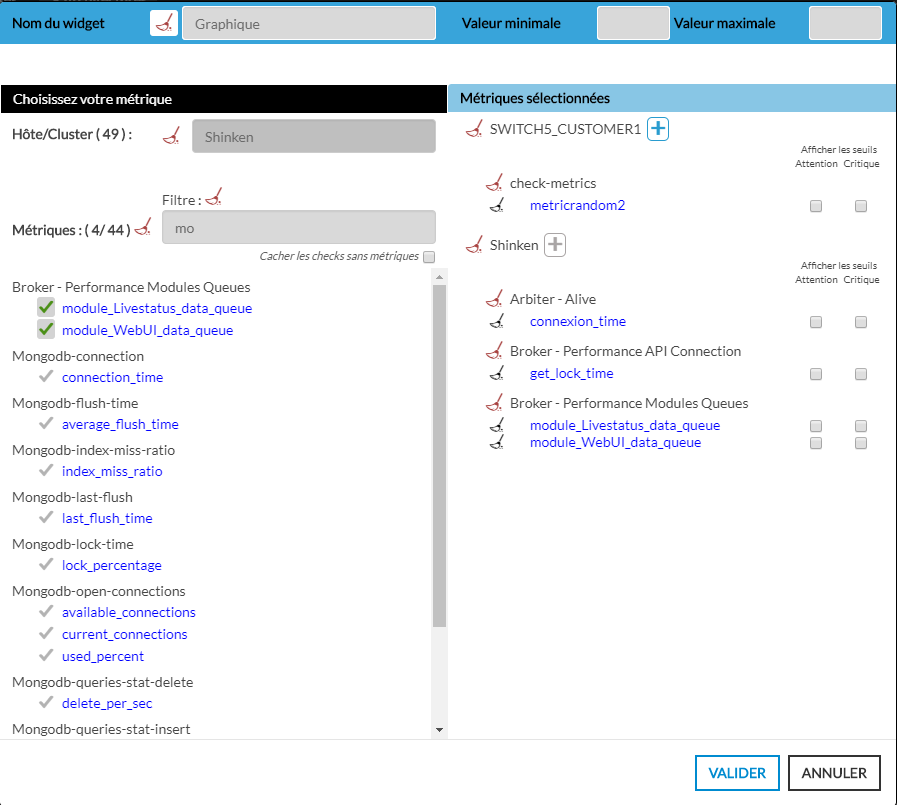Remove metricrandom2 using its black broom icon
The width and height of the screenshot is (897, 805).
pos(497,206)
